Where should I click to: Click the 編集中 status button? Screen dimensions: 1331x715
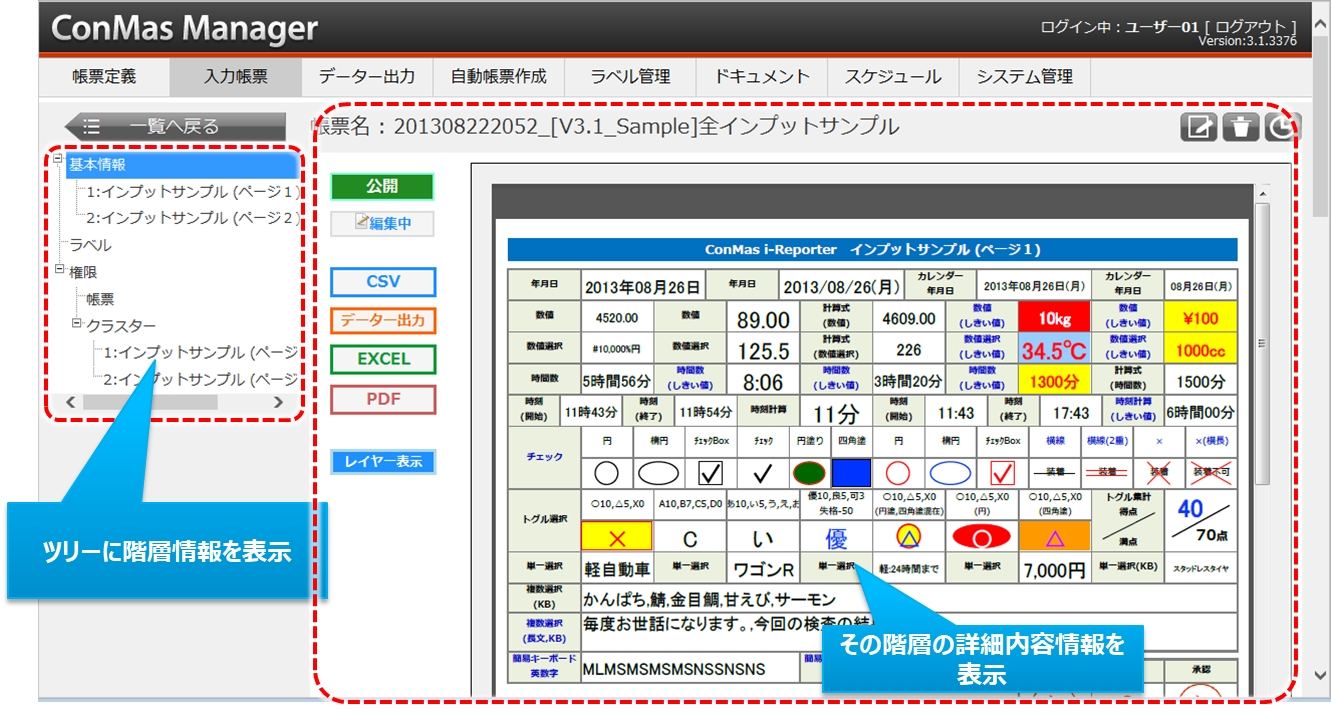pyautogui.click(x=382, y=223)
